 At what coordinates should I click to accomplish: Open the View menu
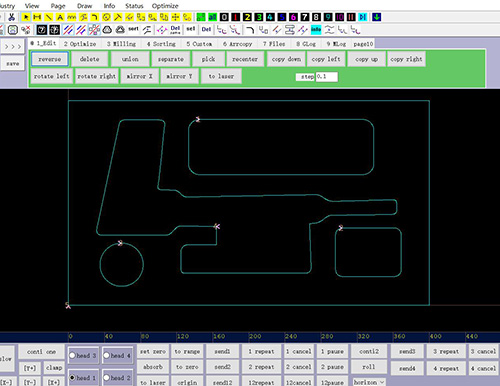point(32,6)
